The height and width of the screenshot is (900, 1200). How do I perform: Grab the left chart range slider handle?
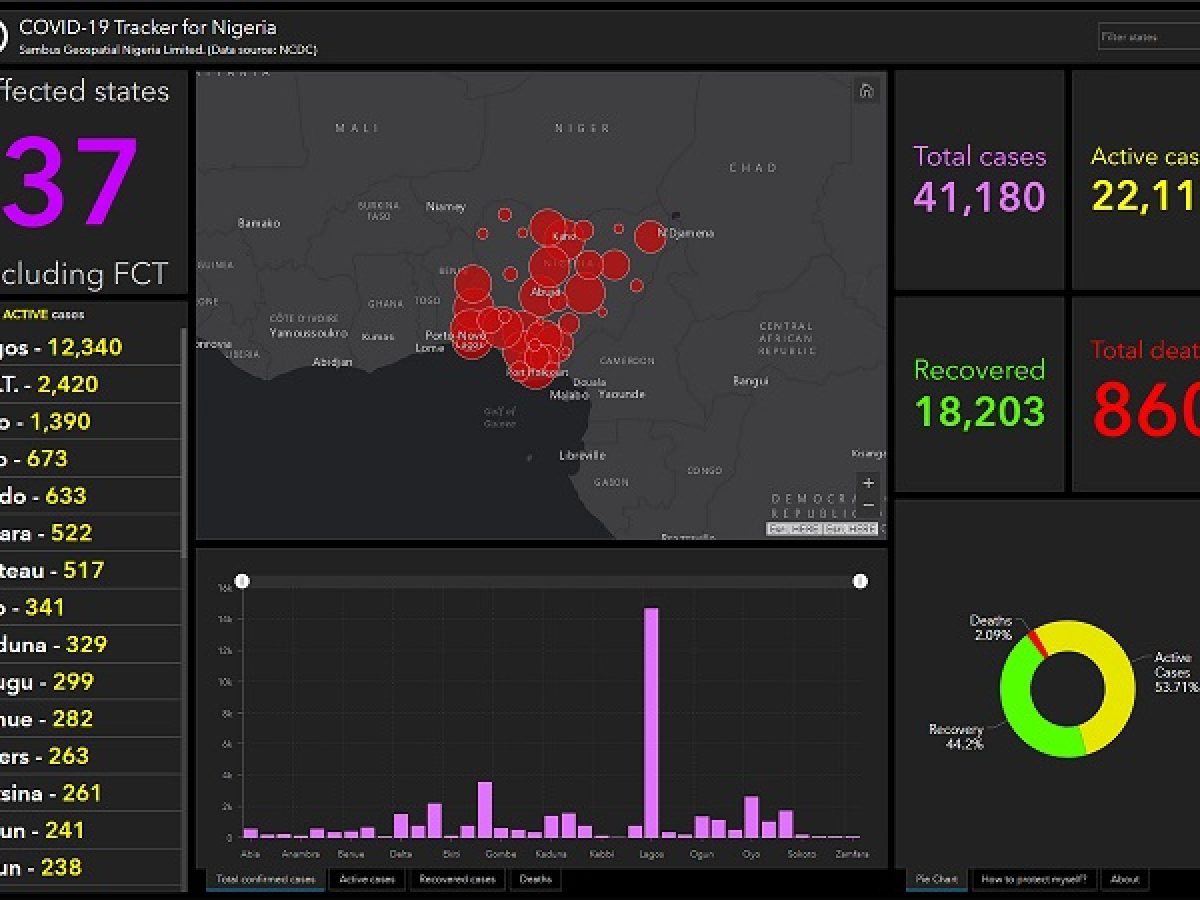coord(241,581)
